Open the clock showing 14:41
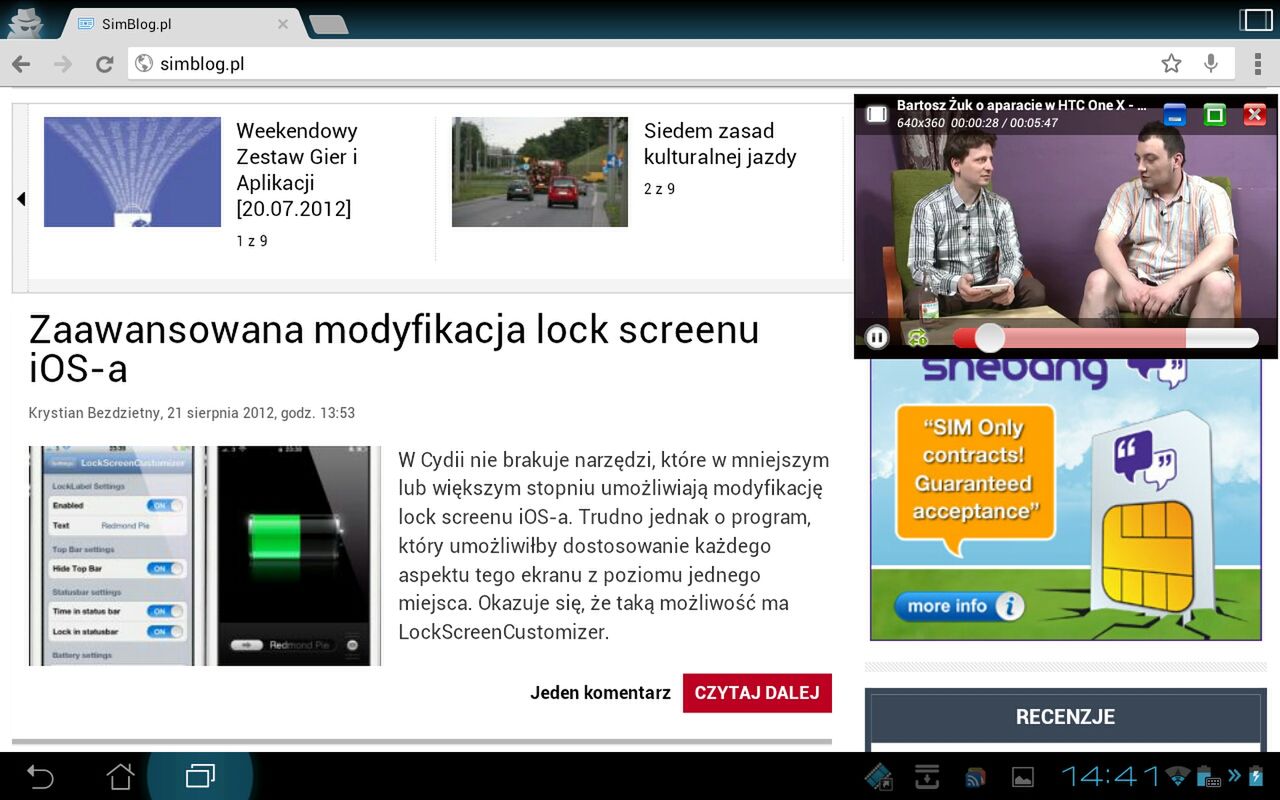 tap(1110, 776)
